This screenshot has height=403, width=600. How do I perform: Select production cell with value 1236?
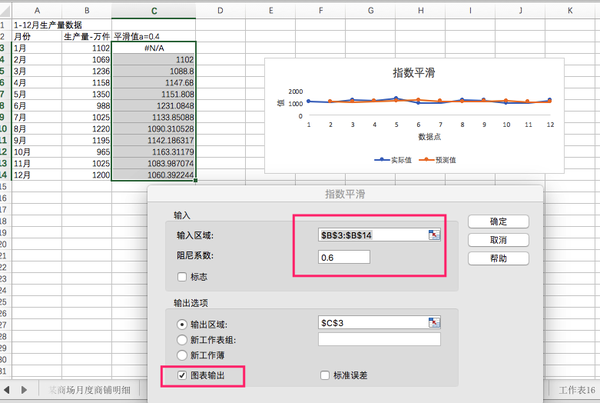(87, 71)
